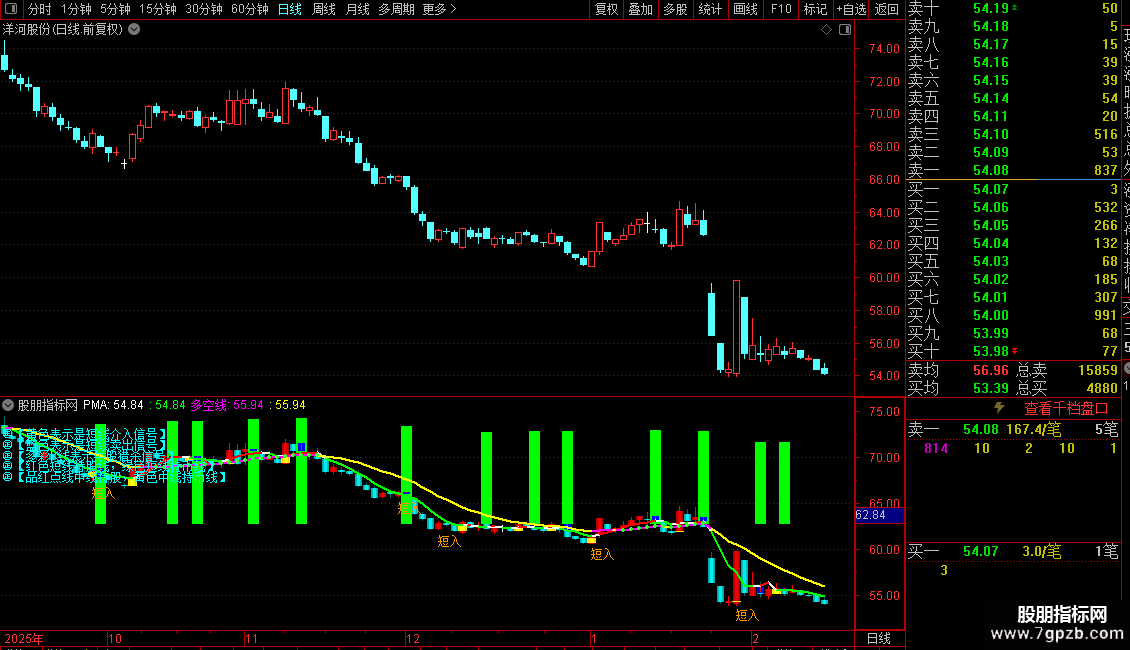Click the month 11 marker on time axis
Screen dimensions: 1130x650
coord(251,638)
